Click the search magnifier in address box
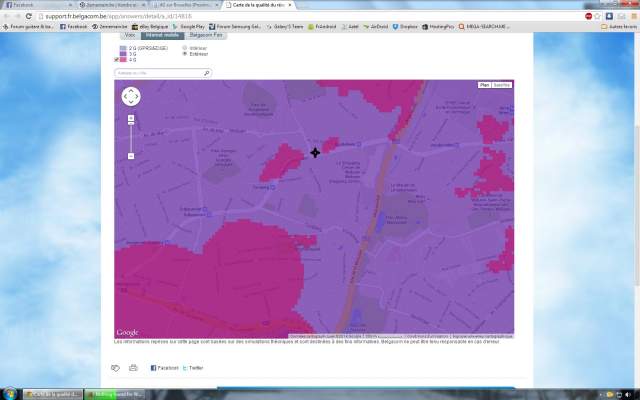Viewport: 640px width, 400px height. [206, 73]
